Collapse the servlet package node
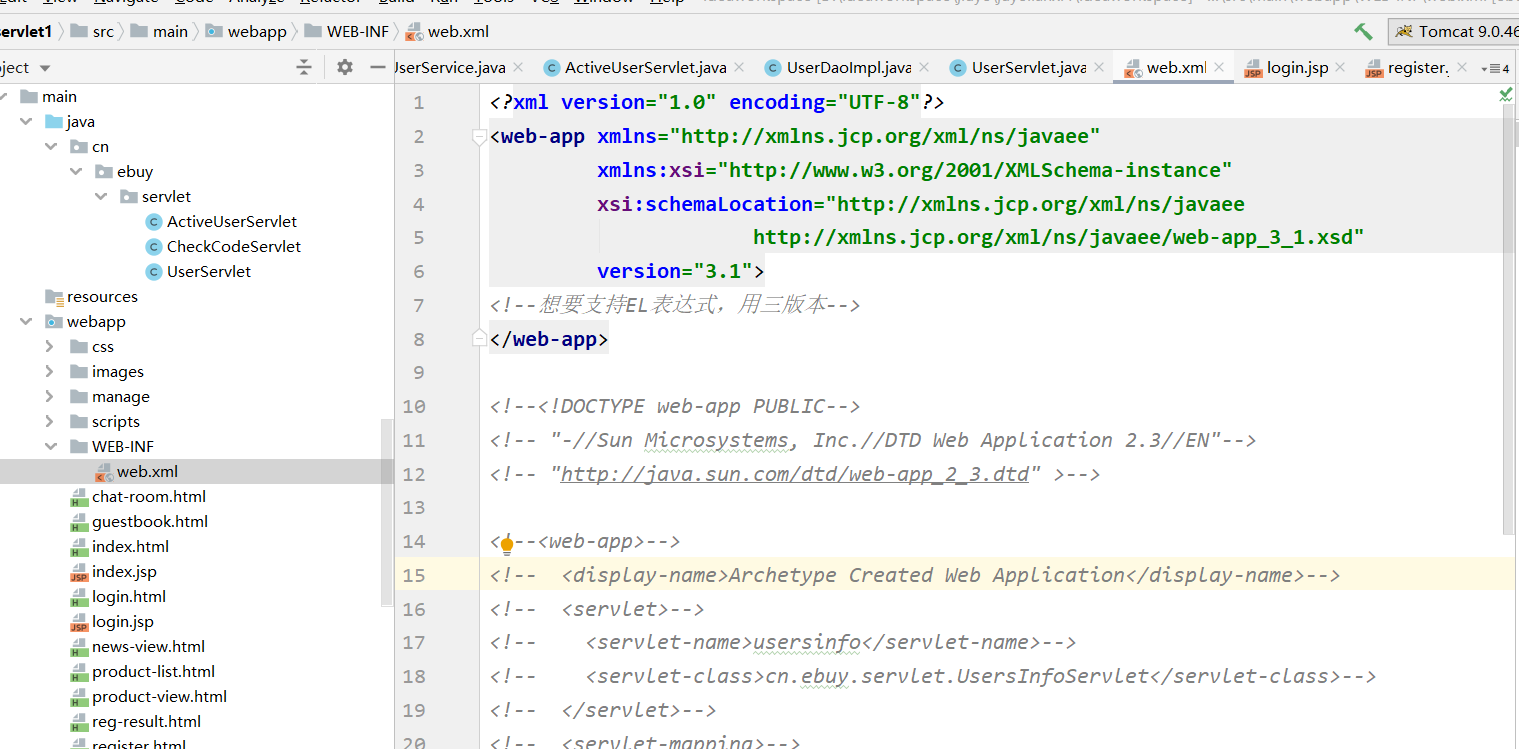 click(101, 197)
